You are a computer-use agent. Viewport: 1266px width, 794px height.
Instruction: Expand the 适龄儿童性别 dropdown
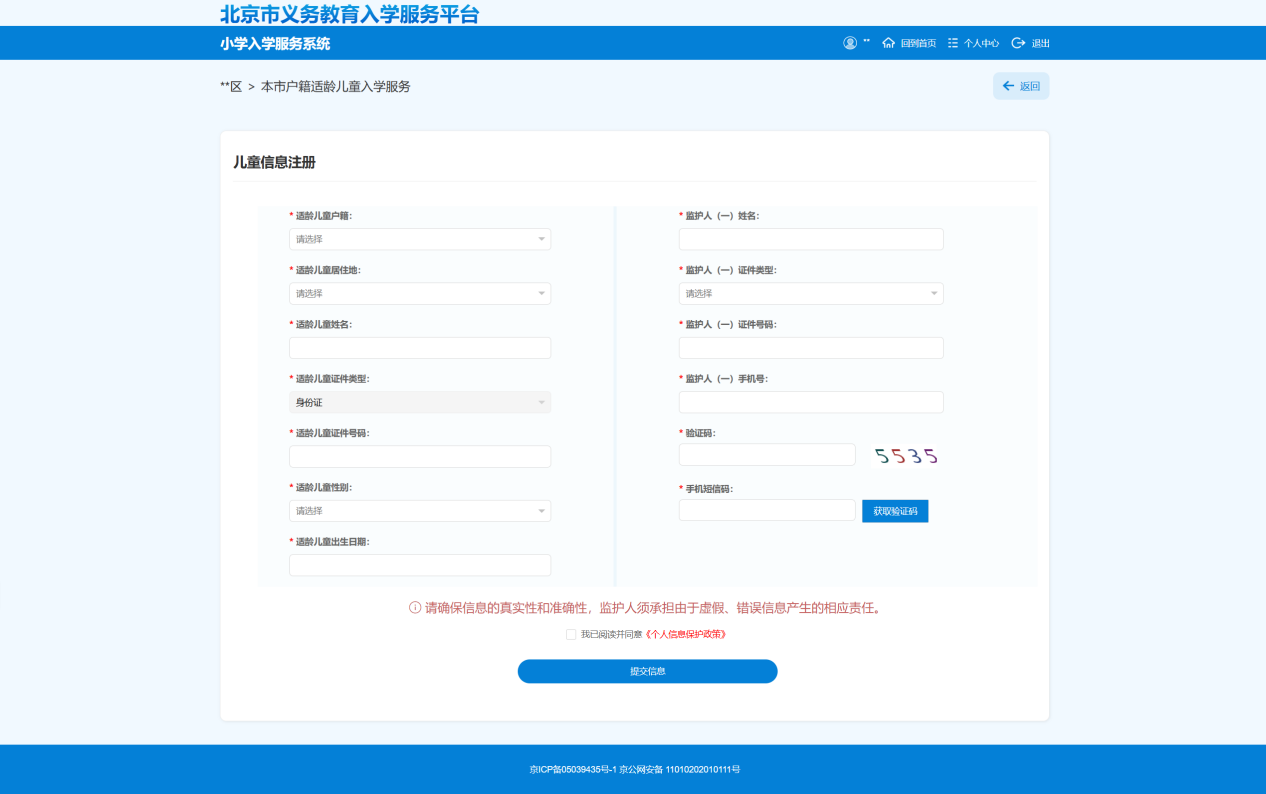coord(420,510)
